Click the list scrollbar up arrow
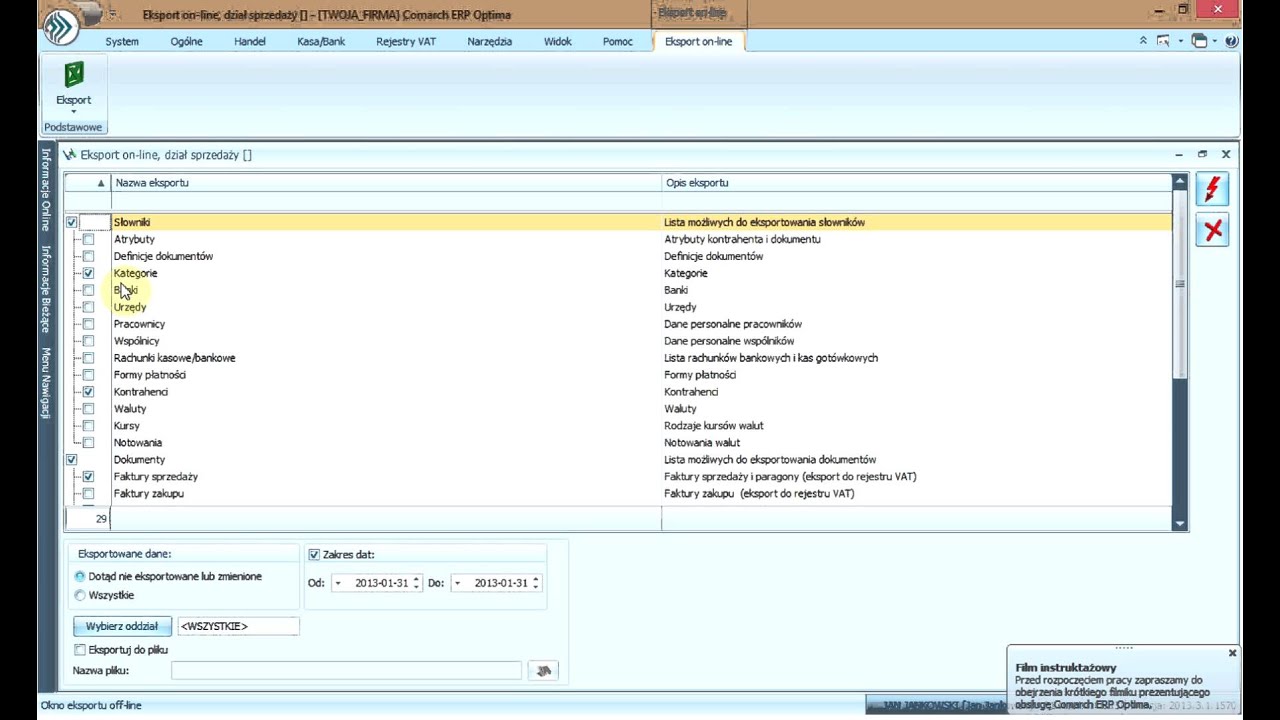The width and height of the screenshot is (1280, 720). coord(1180,182)
